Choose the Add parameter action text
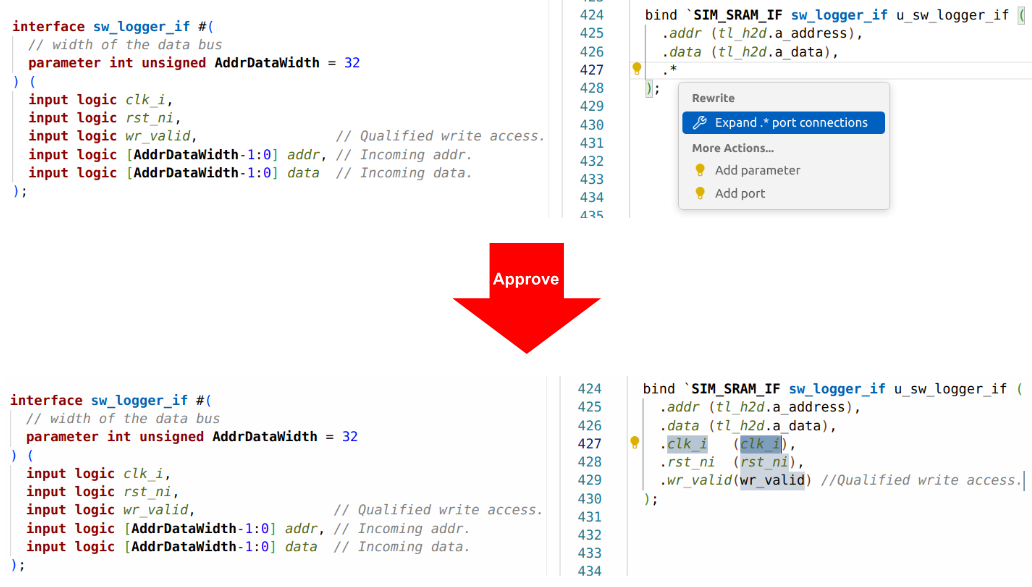The image size is (1032, 587). tap(757, 171)
